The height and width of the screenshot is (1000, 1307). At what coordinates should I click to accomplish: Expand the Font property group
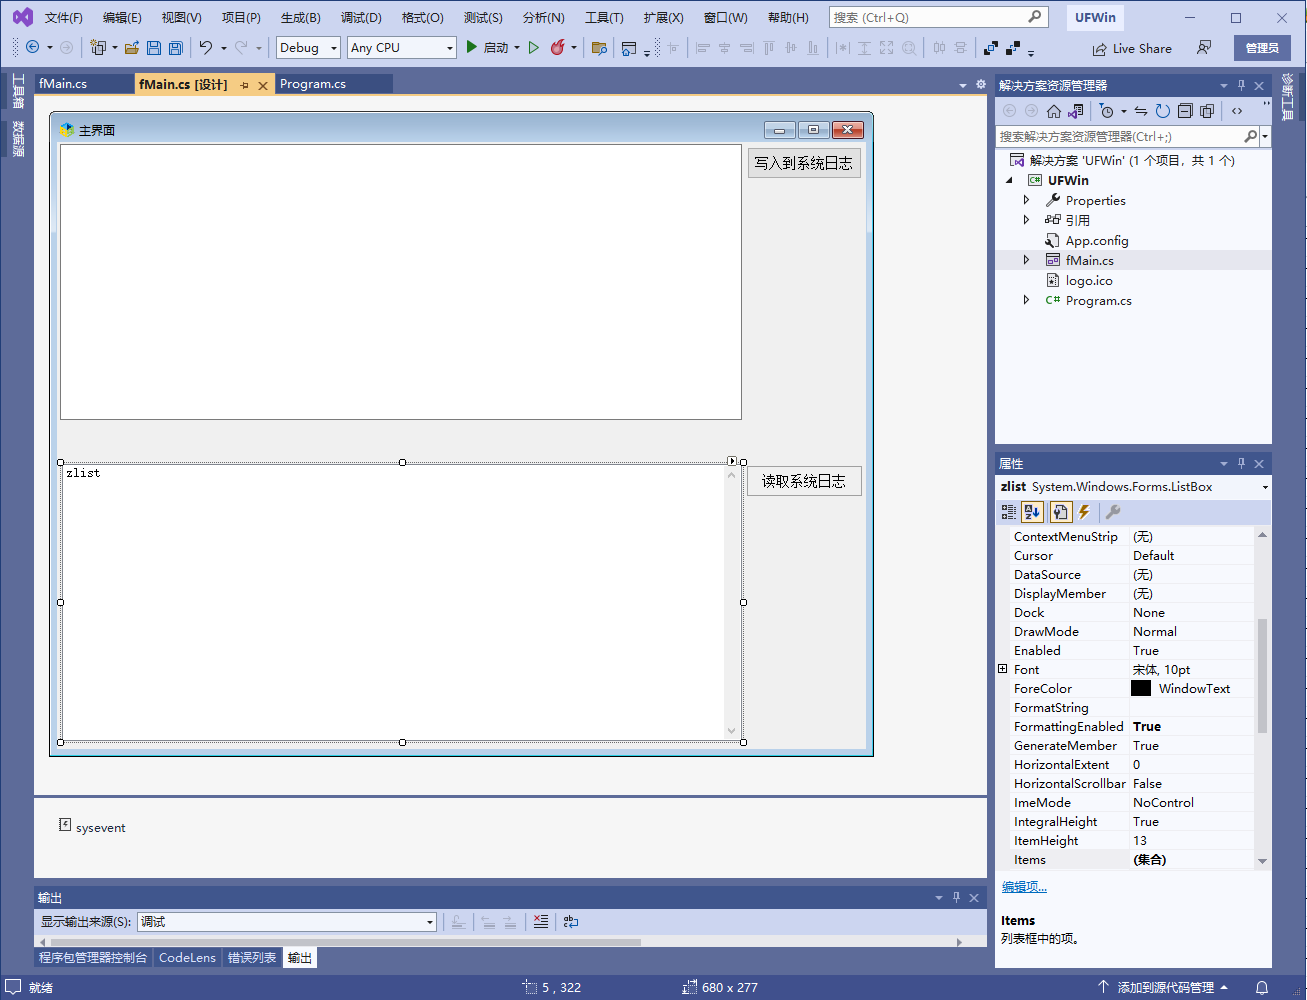pyautogui.click(x=1003, y=669)
